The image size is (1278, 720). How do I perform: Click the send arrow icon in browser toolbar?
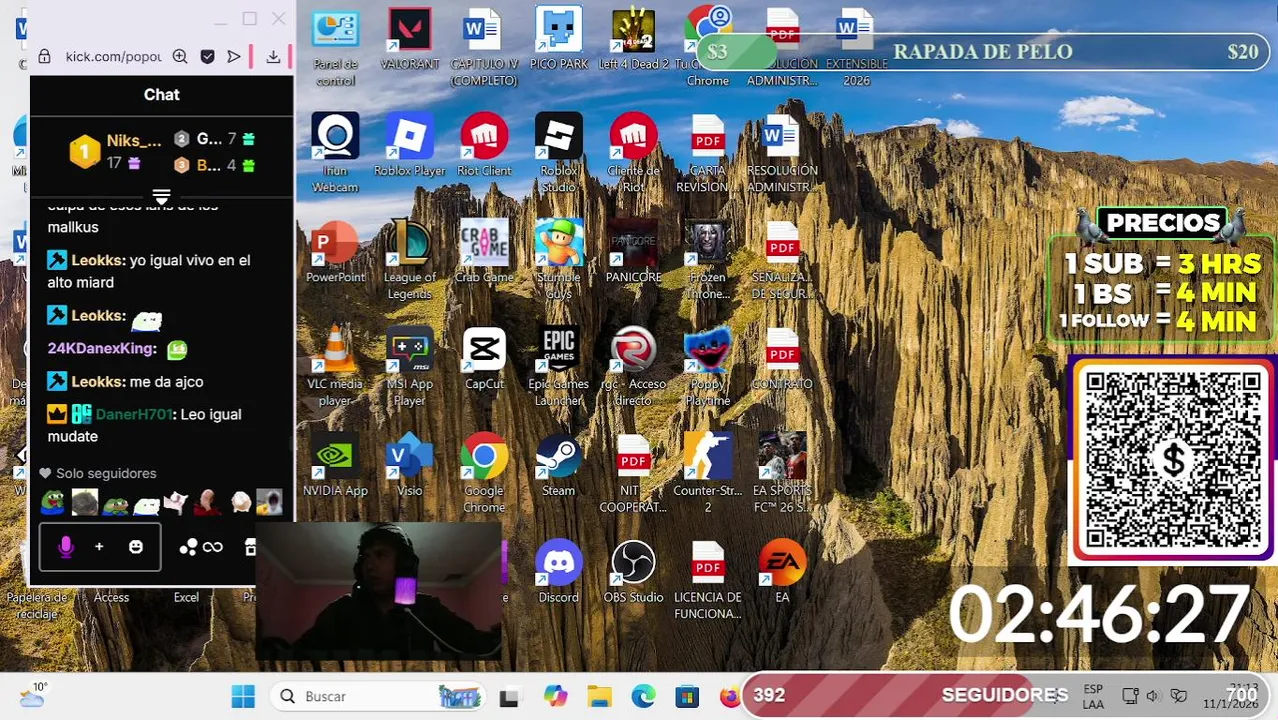point(233,57)
